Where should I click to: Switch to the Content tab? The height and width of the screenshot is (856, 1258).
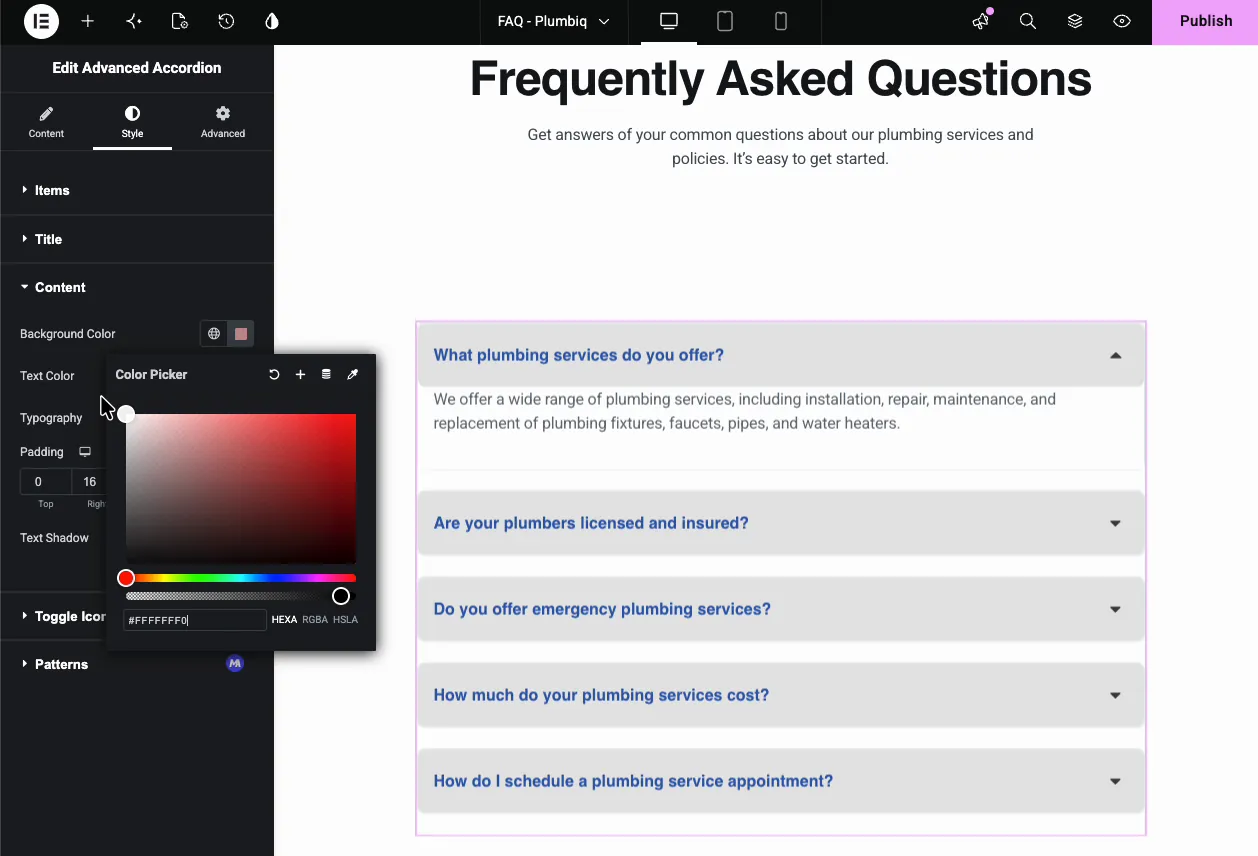pyautogui.click(x=46, y=122)
